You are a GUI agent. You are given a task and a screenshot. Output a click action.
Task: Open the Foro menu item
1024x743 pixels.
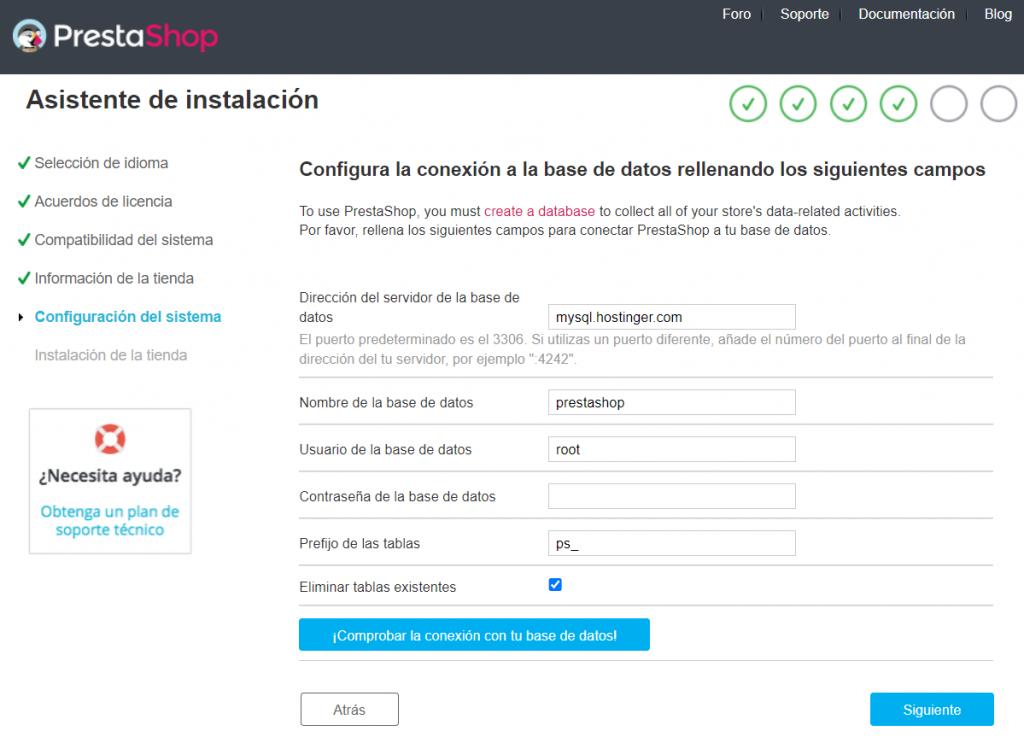click(x=736, y=14)
